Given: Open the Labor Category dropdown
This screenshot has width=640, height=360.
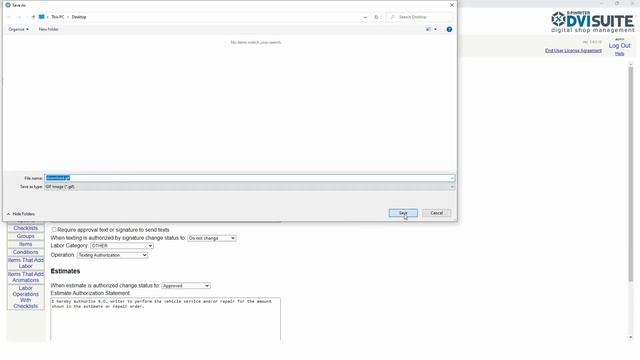Looking at the screenshot, I should click(122, 246).
